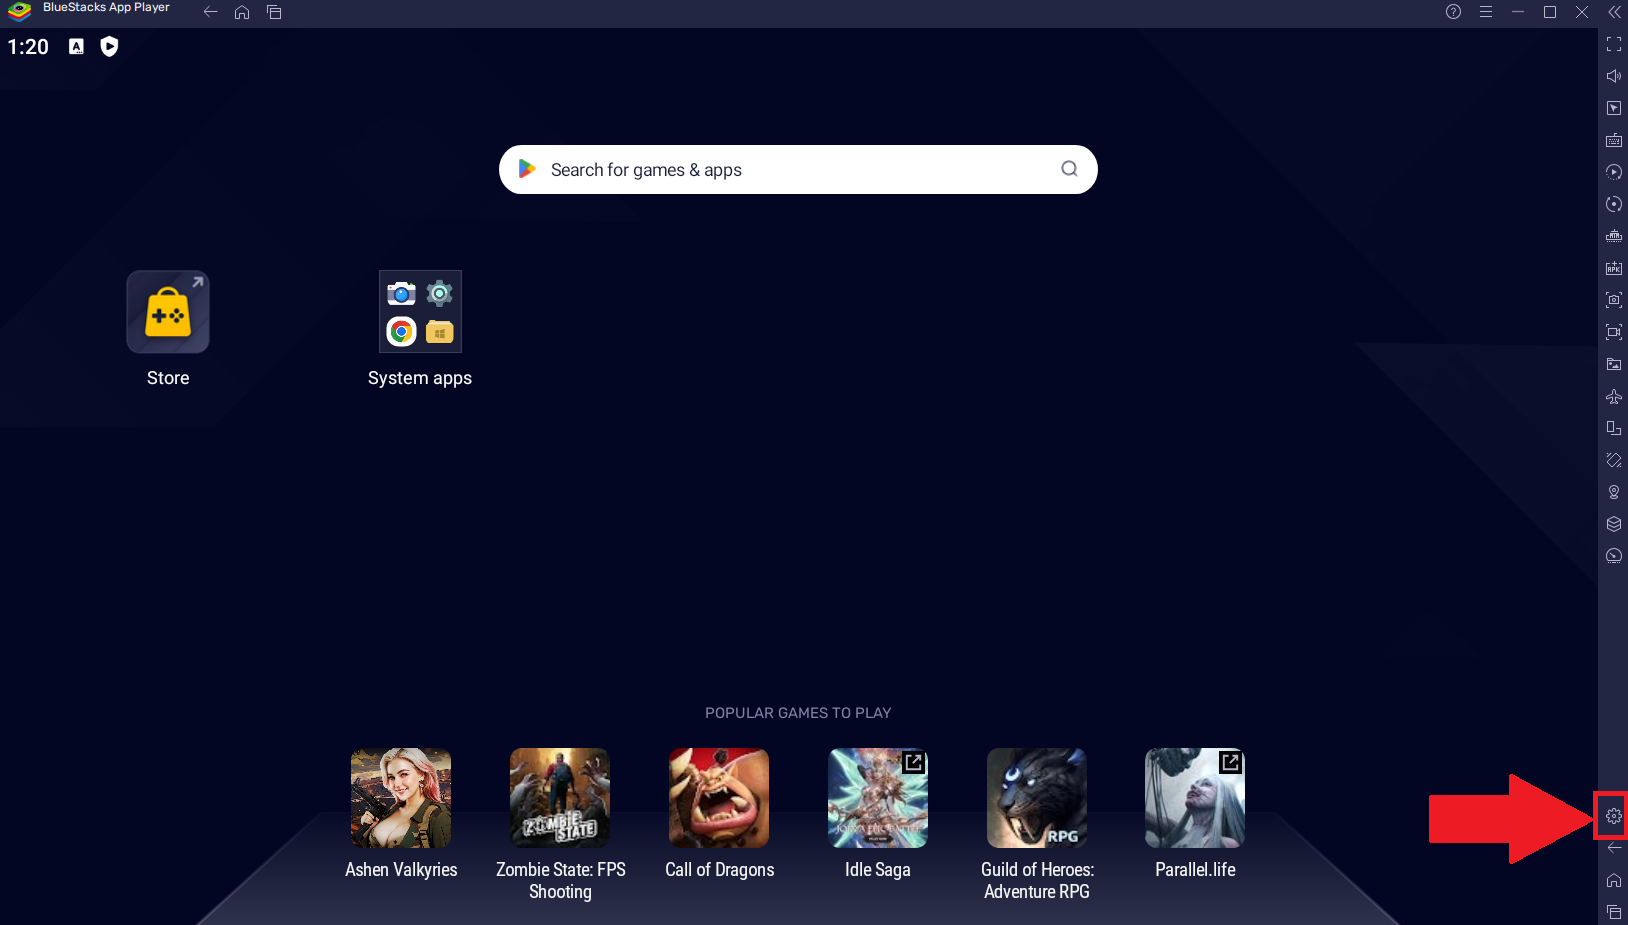Click the keyboard 'A' status icon
Image resolution: width=1628 pixels, height=925 pixels.
[76, 46]
